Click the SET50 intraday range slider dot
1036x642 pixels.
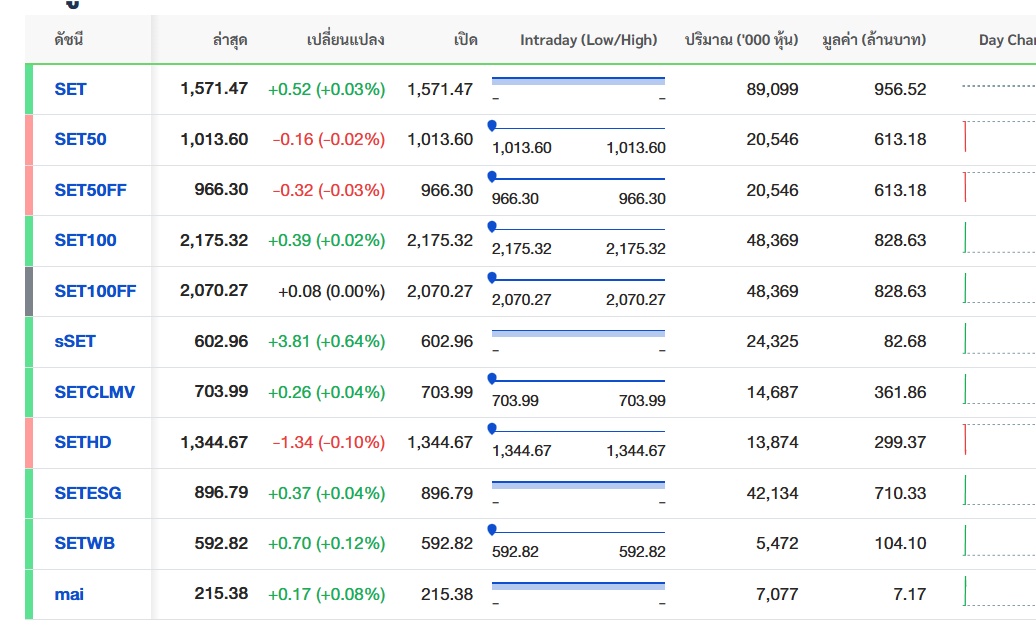[x=492, y=125]
